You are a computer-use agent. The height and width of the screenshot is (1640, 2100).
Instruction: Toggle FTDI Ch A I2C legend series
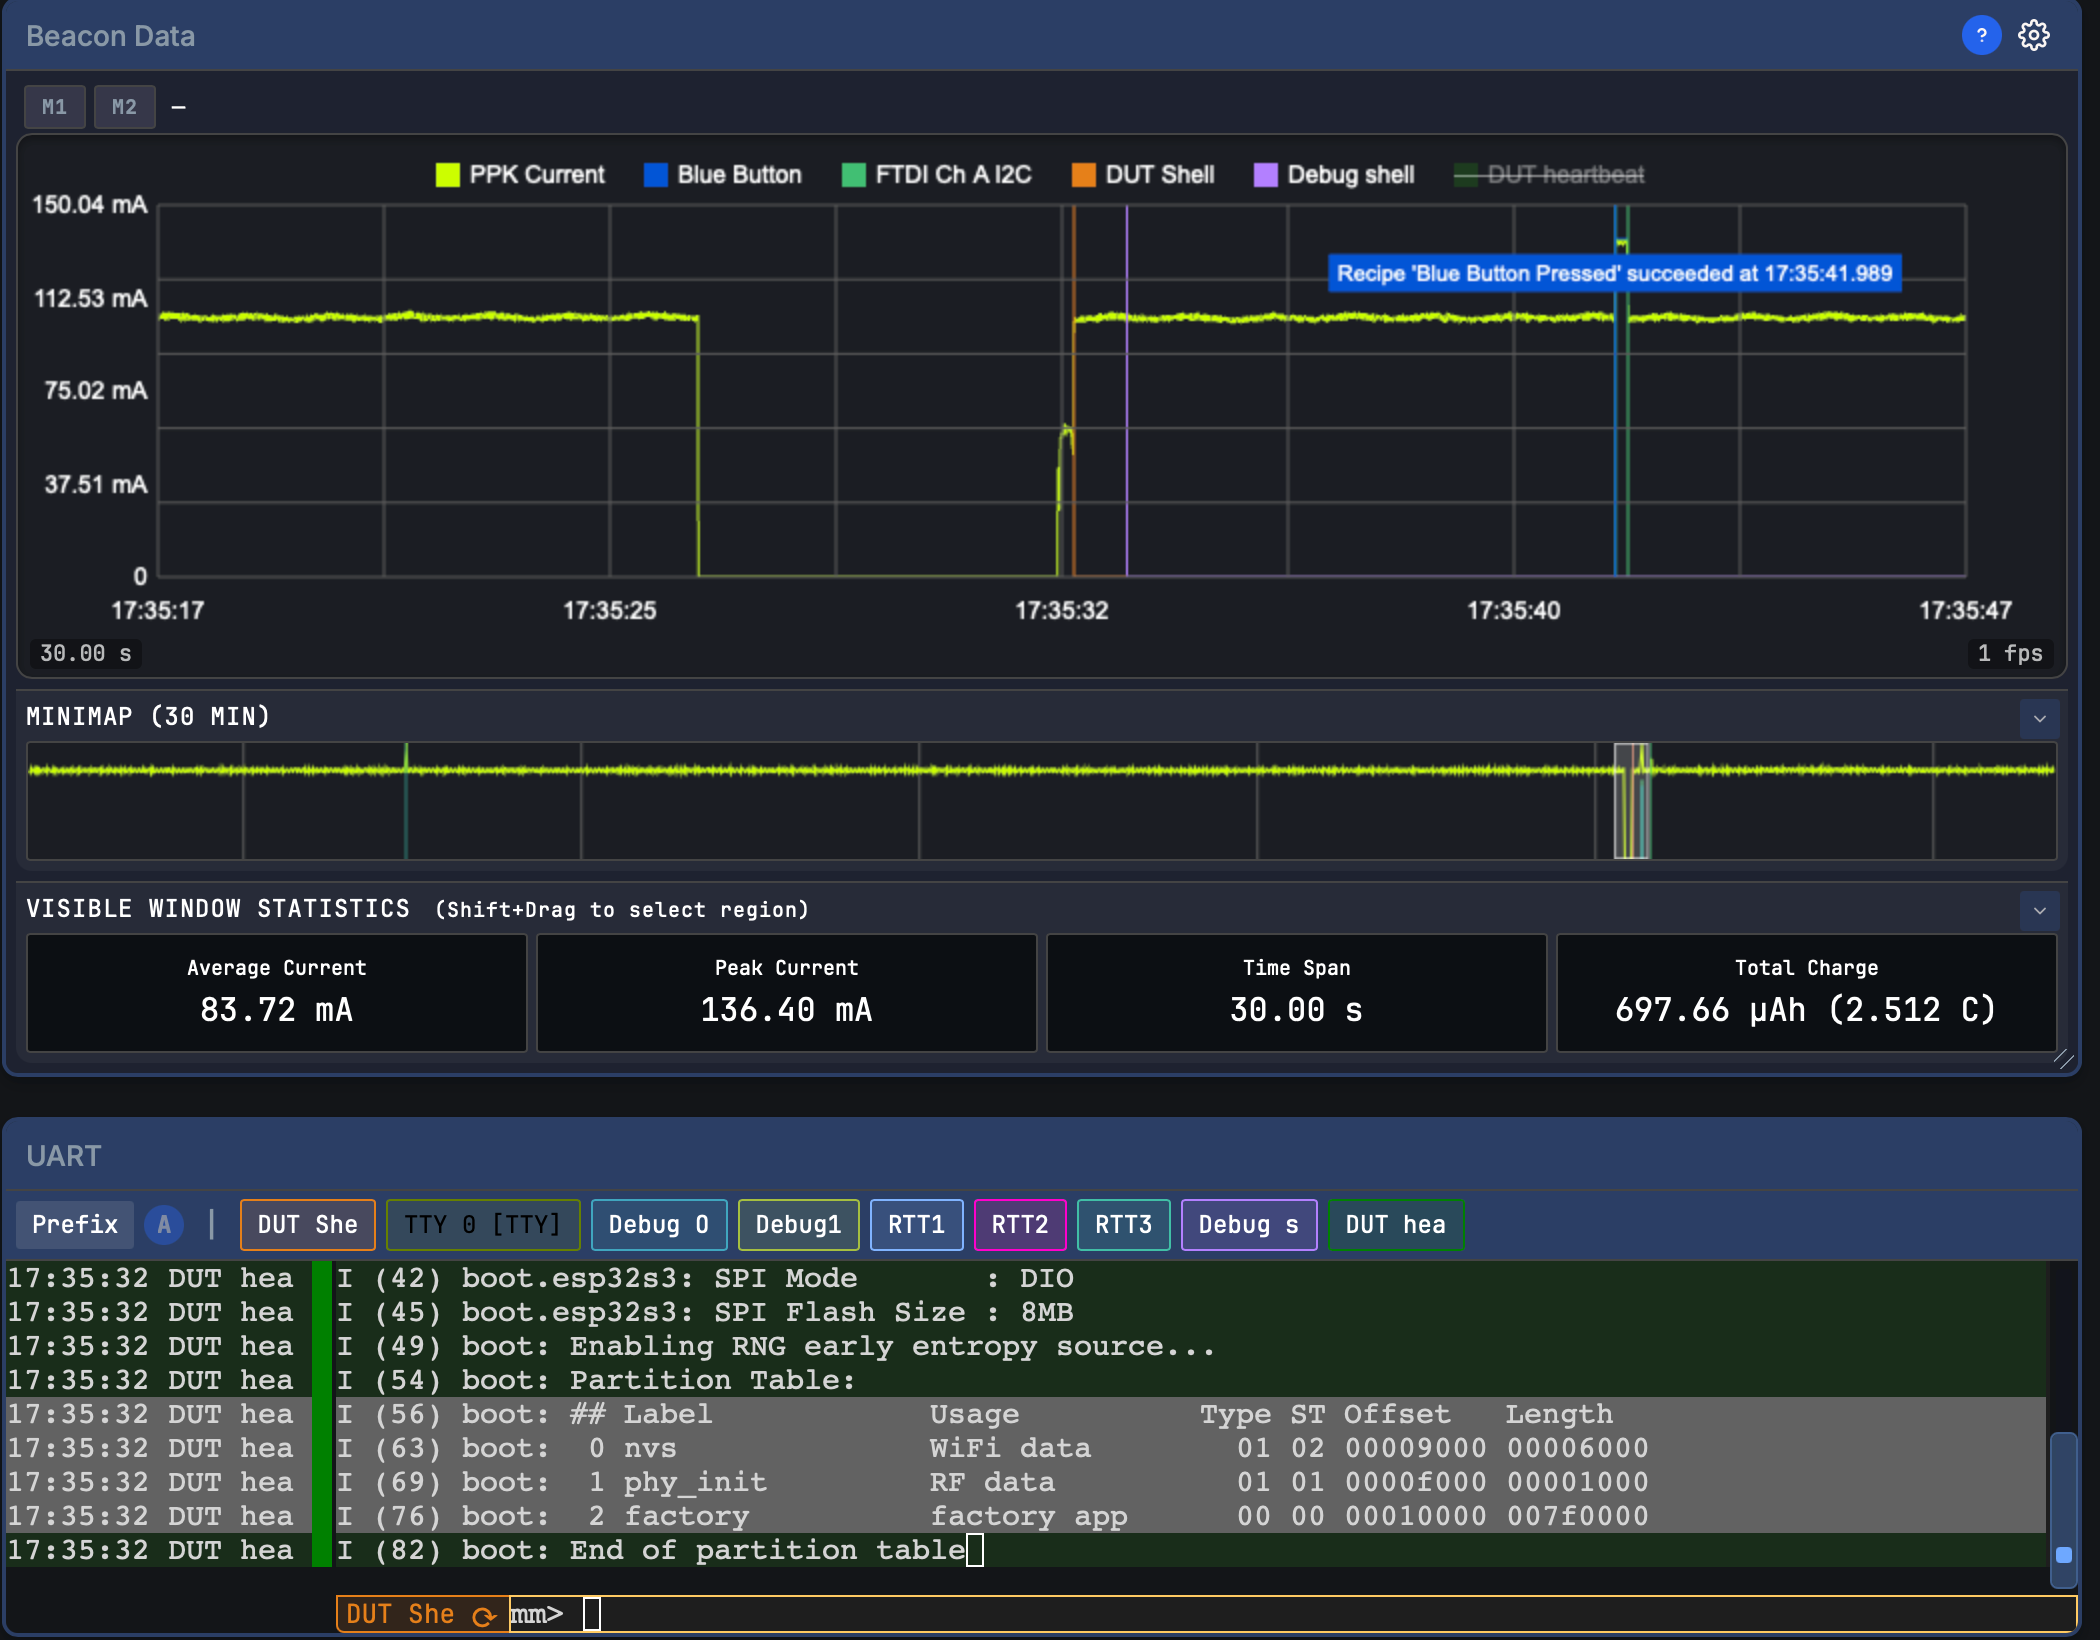coord(937,175)
